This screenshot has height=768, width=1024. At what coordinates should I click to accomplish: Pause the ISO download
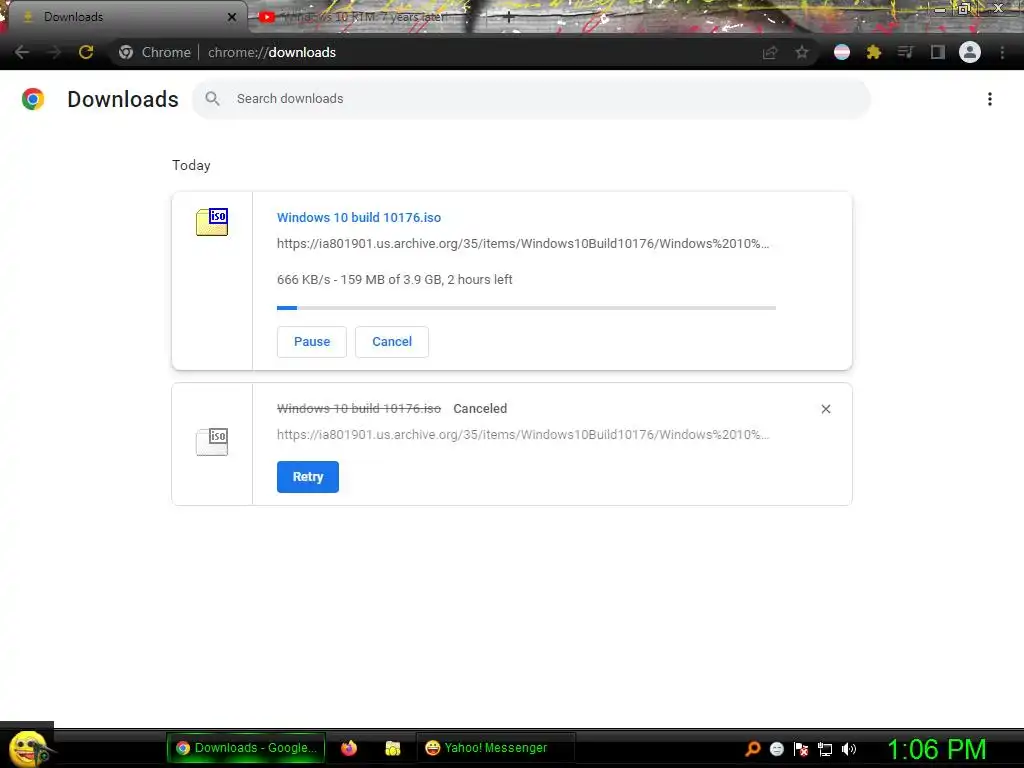click(312, 342)
